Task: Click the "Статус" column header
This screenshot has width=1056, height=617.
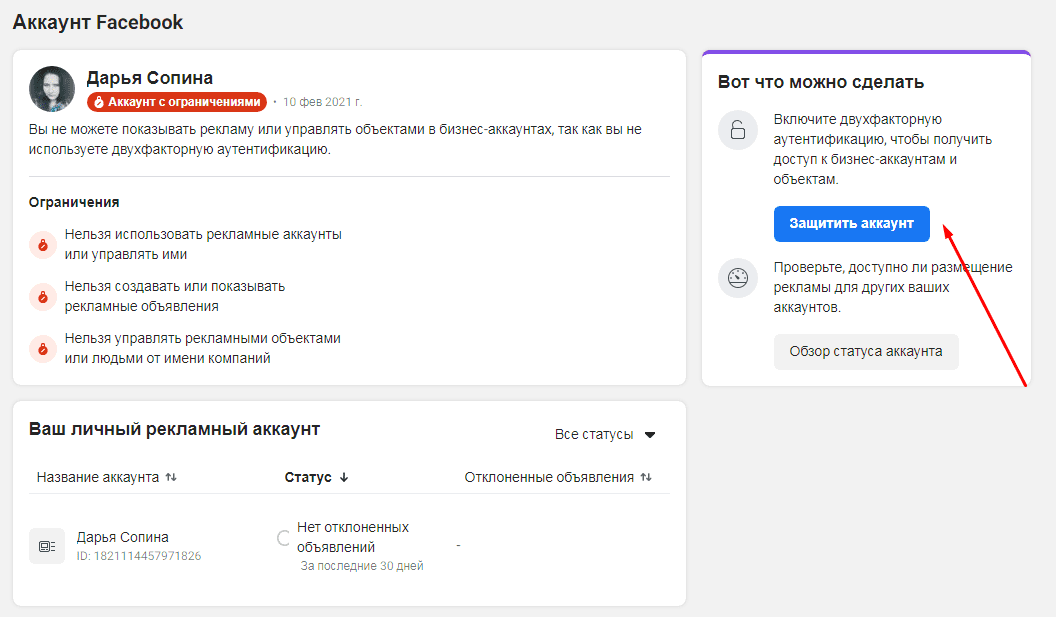Action: [308, 478]
